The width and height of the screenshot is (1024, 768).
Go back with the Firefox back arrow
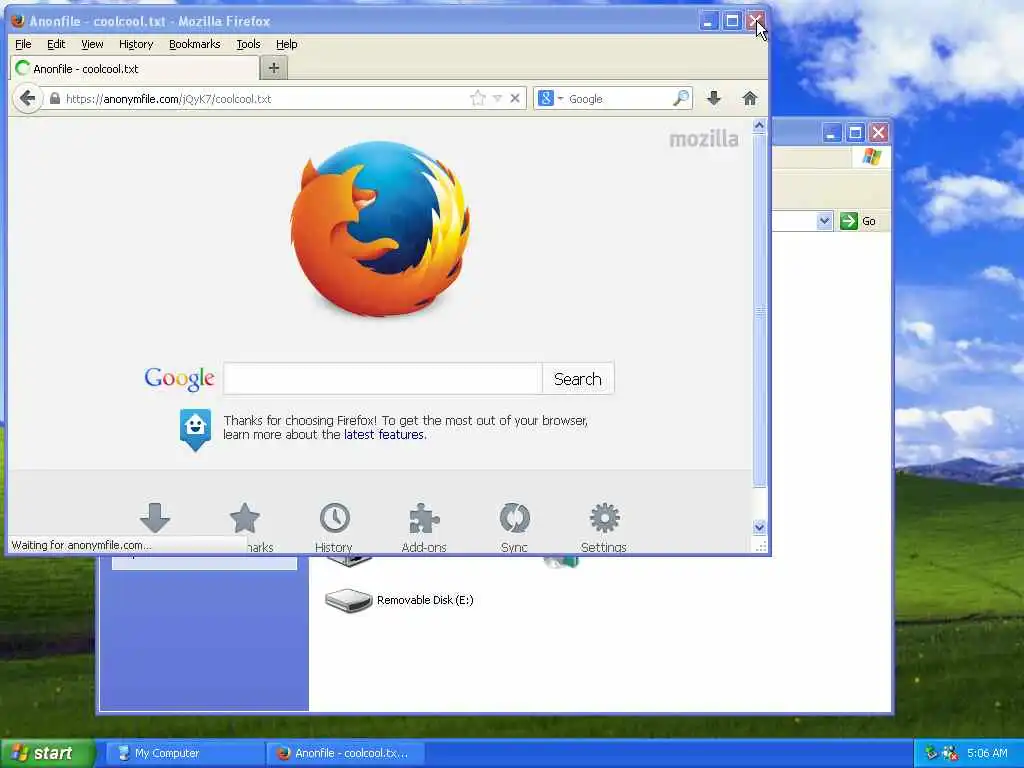tap(27, 99)
